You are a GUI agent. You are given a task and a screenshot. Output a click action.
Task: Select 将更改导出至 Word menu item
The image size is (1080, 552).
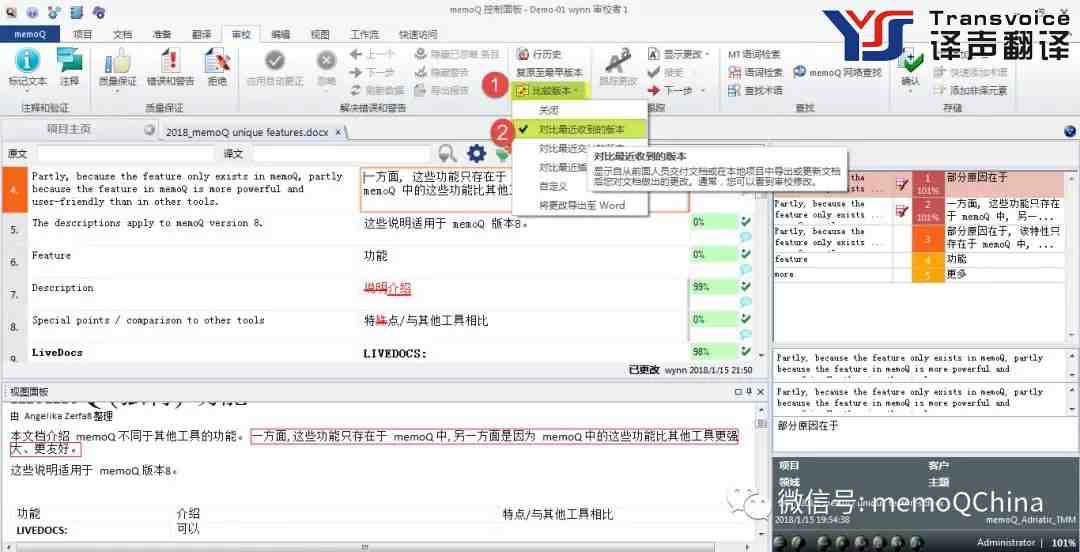point(581,205)
